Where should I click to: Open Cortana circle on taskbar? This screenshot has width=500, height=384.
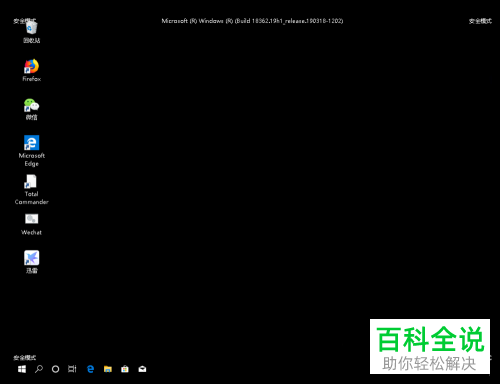[56, 369]
